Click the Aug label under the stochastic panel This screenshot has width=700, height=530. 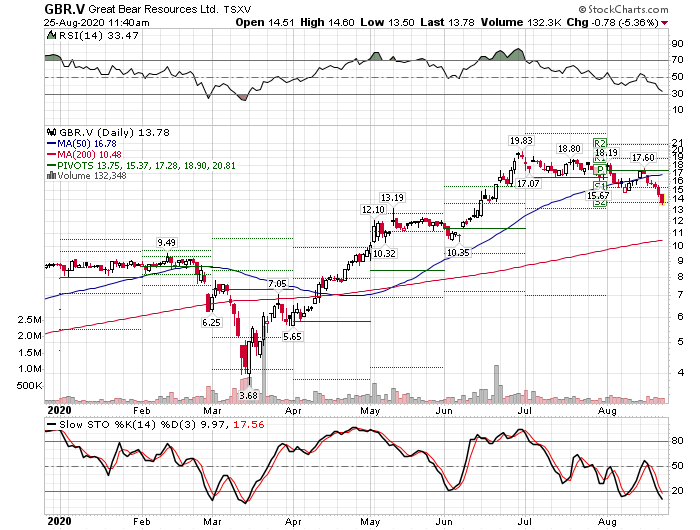click(607, 522)
